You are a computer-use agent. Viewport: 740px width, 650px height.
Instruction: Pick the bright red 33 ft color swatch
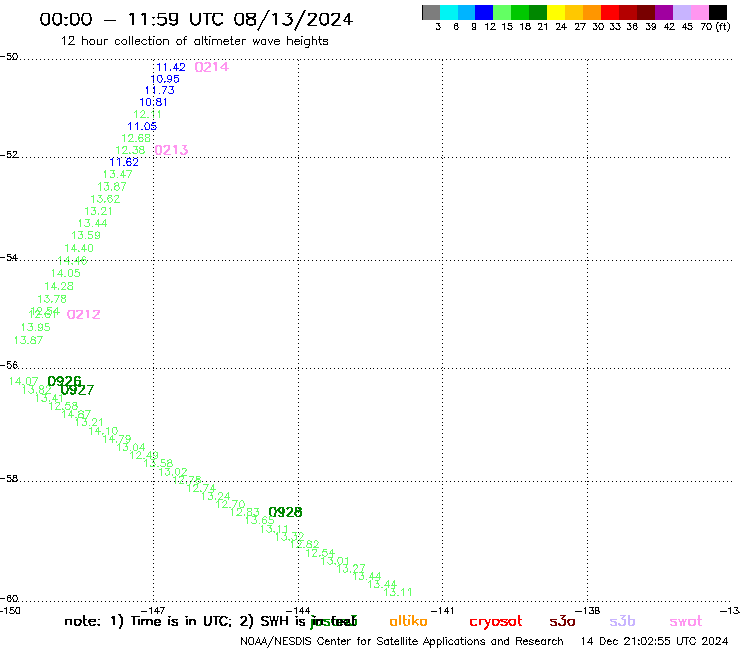coord(610,12)
